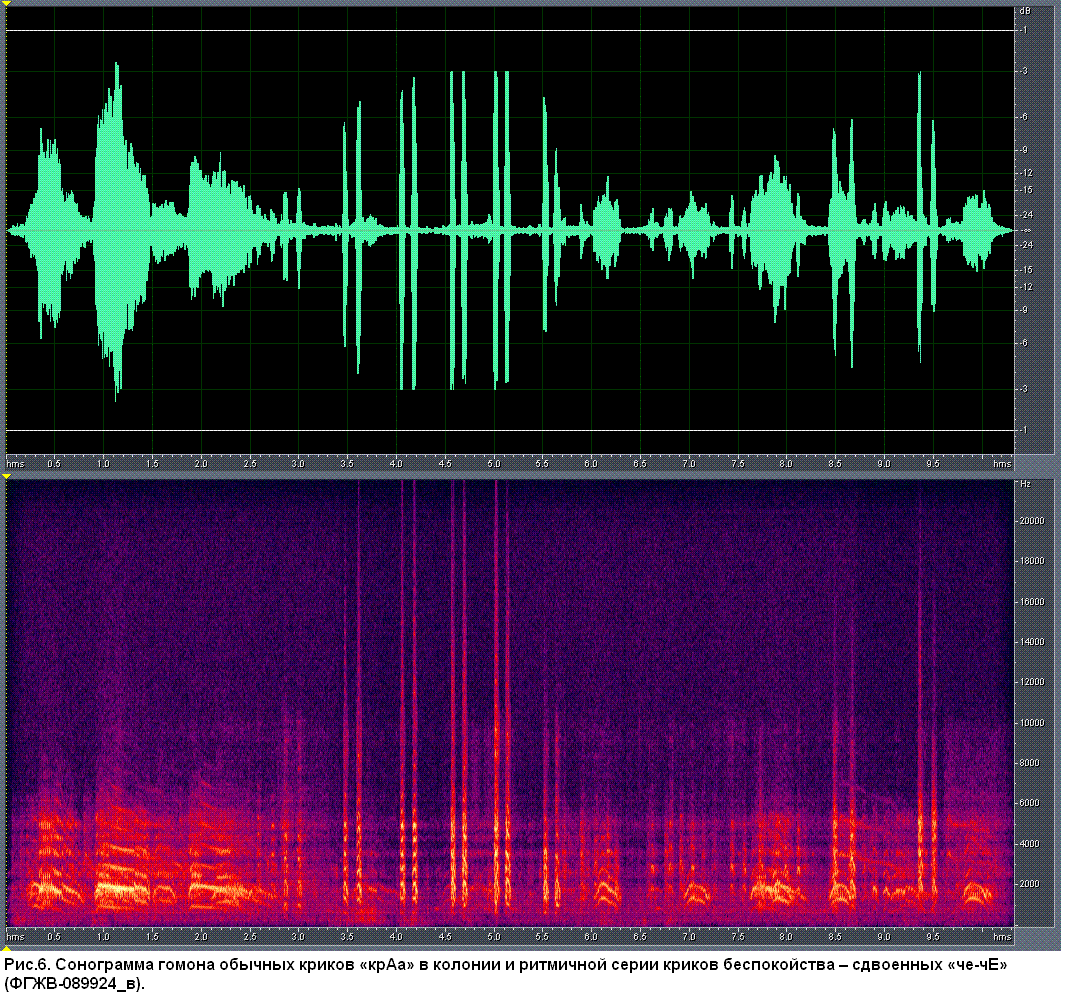Click the yellow cursor marker above the waveform
The width and height of the screenshot is (1068, 1000).
click(x=6, y=3)
